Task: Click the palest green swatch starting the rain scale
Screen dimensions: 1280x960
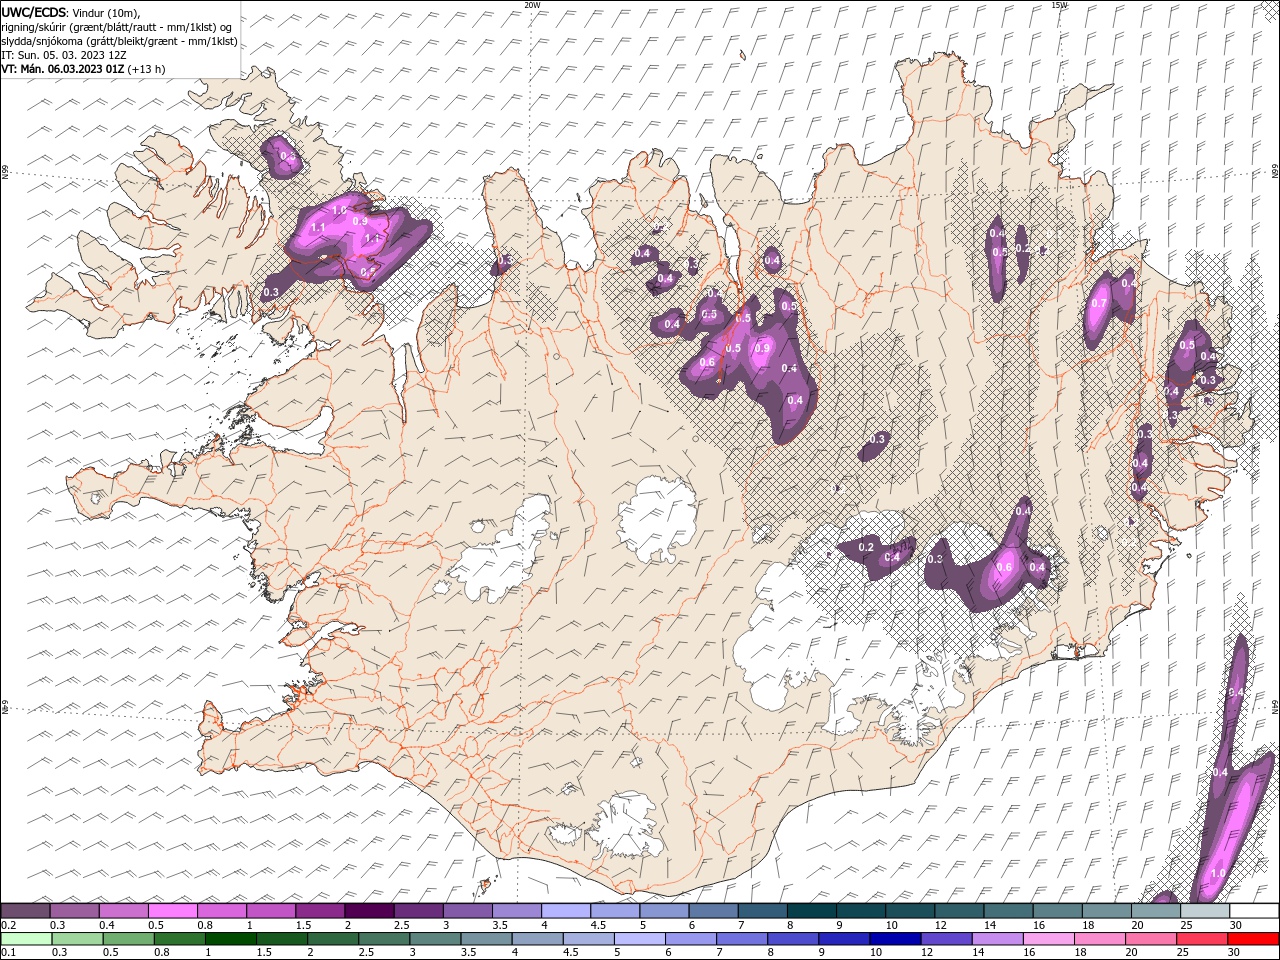Action: [x=26, y=939]
